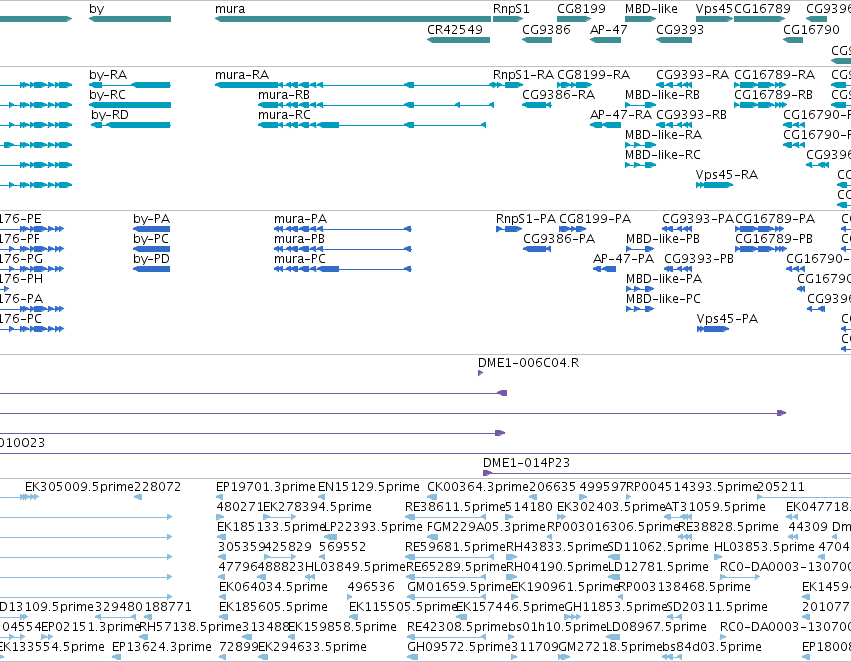The width and height of the screenshot is (851, 662).
Task: Click the CG16789-PA protein label
Action: click(x=775, y=219)
